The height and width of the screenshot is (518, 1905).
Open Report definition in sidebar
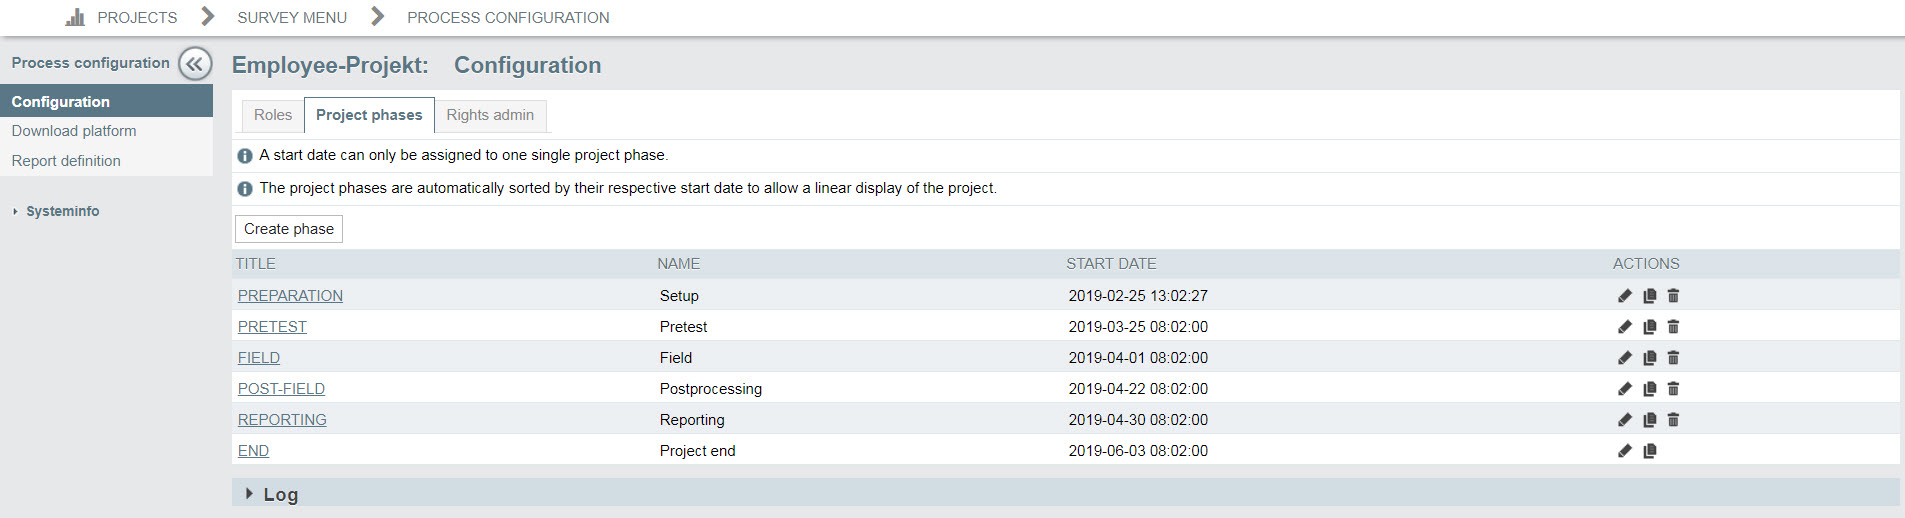pos(66,161)
